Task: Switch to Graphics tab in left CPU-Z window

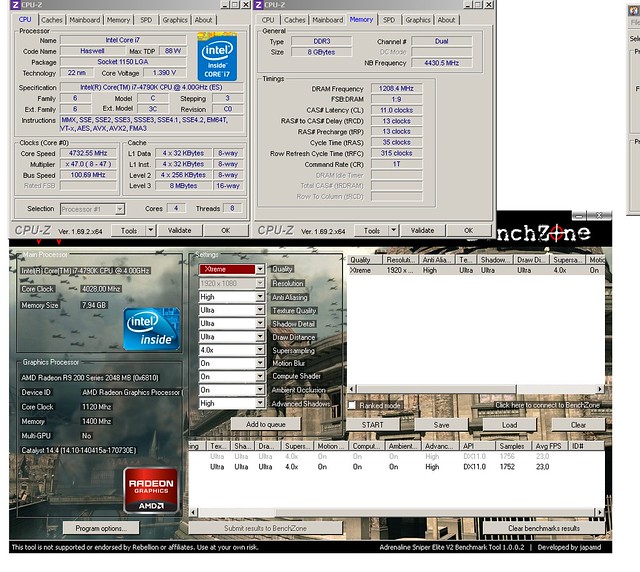Action: click(x=175, y=20)
